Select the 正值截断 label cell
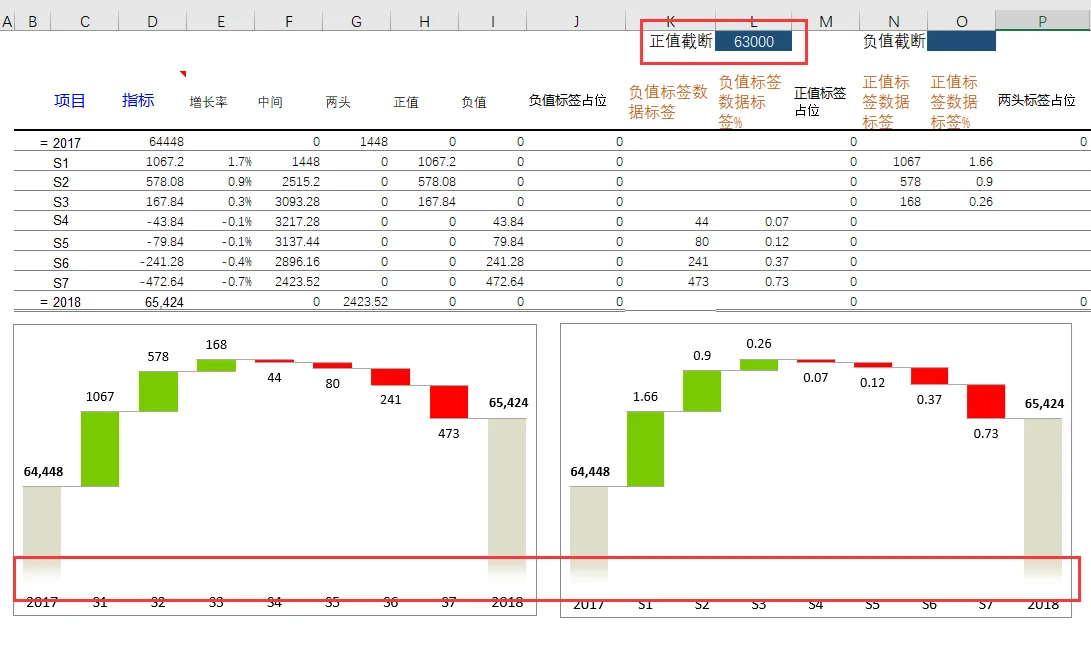Viewport: 1091px width, 653px height. (681, 42)
